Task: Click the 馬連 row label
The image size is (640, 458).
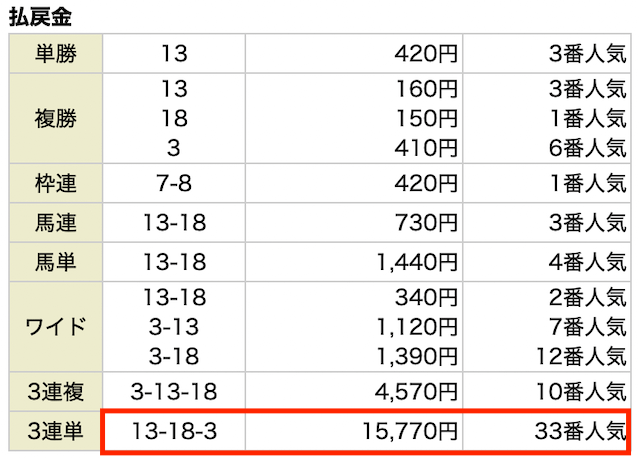Action: coord(56,222)
